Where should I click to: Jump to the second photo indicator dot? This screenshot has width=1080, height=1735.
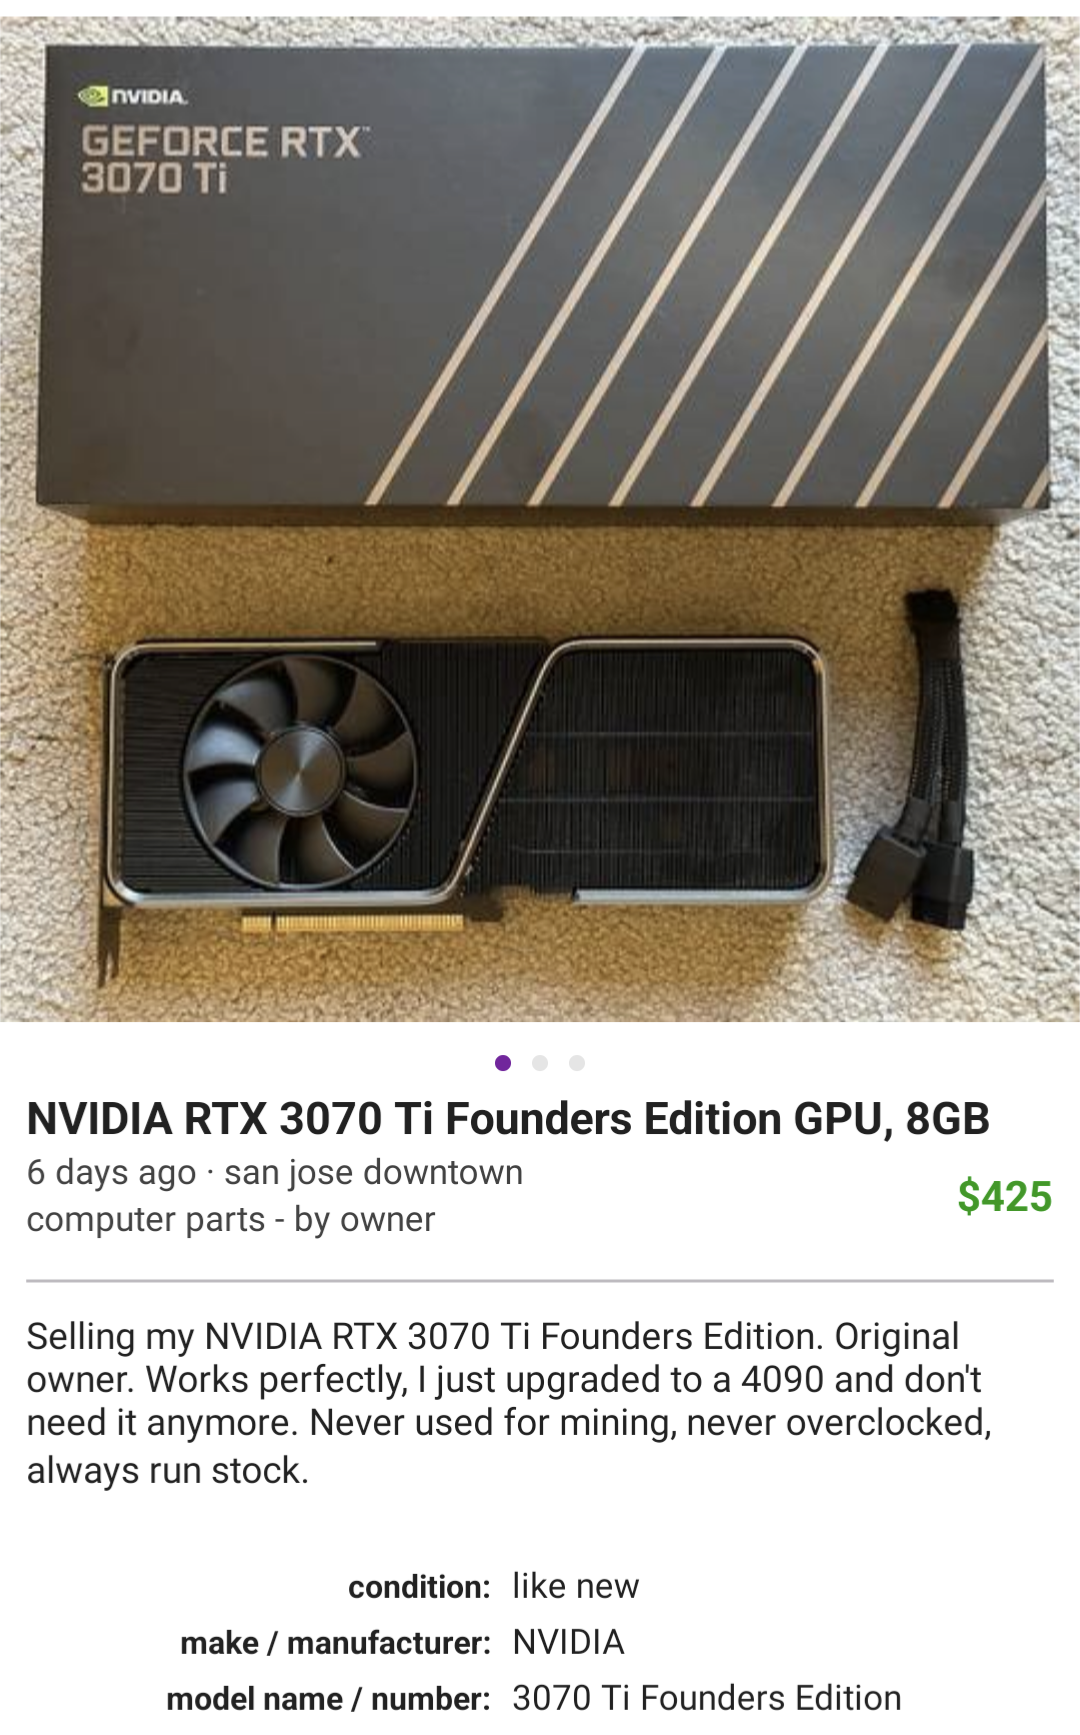(540, 1063)
